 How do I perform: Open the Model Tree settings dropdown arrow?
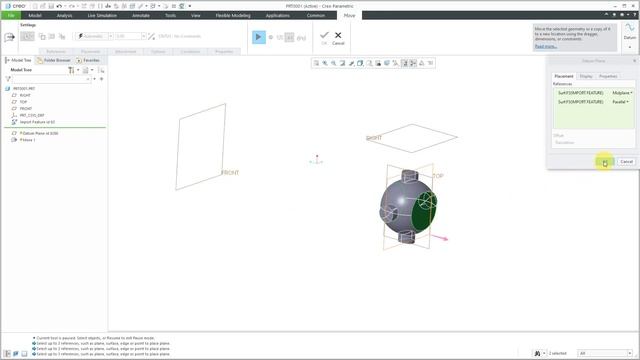[x=78, y=70]
